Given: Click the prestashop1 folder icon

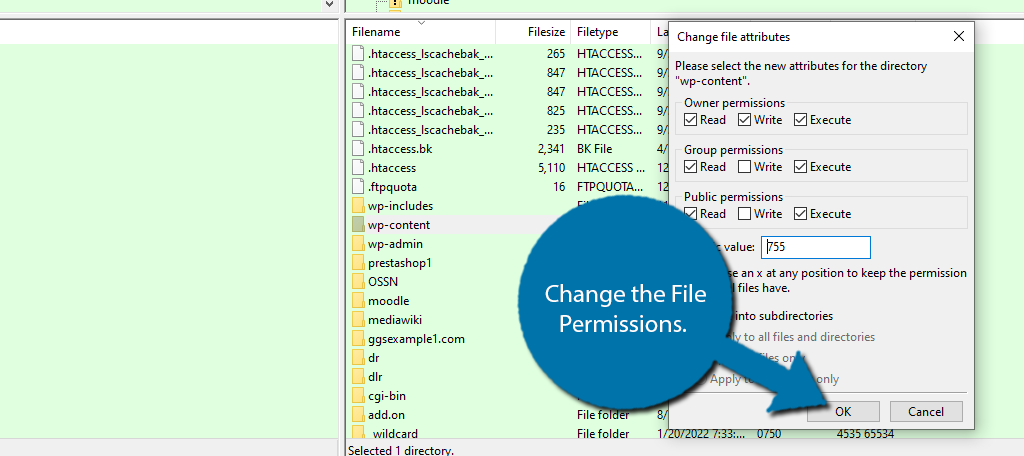Looking at the screenshot, I should (x=358, y=263).
